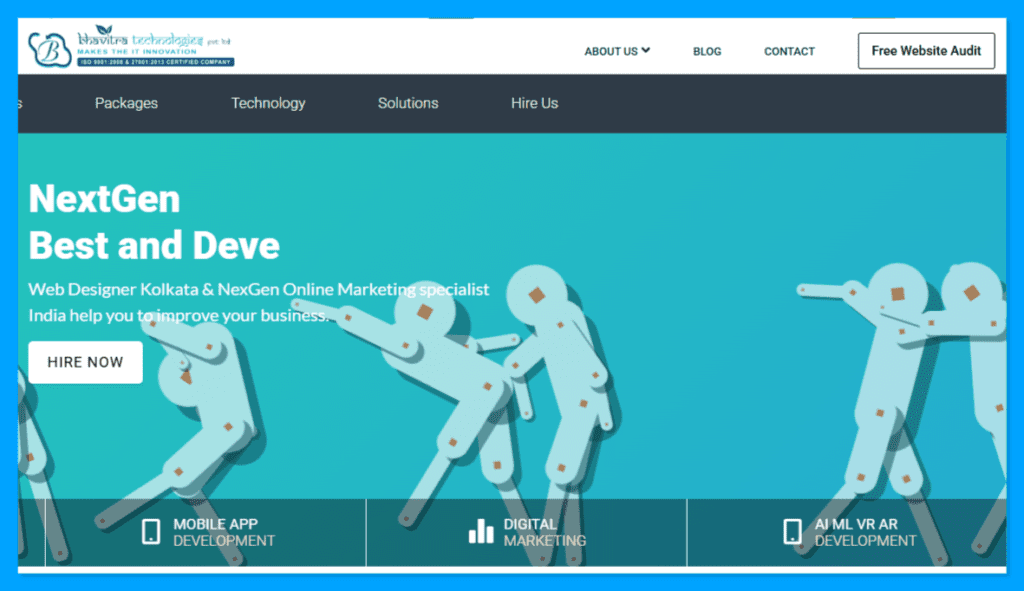Open the Solutions menu item

(x=408, y=103)
